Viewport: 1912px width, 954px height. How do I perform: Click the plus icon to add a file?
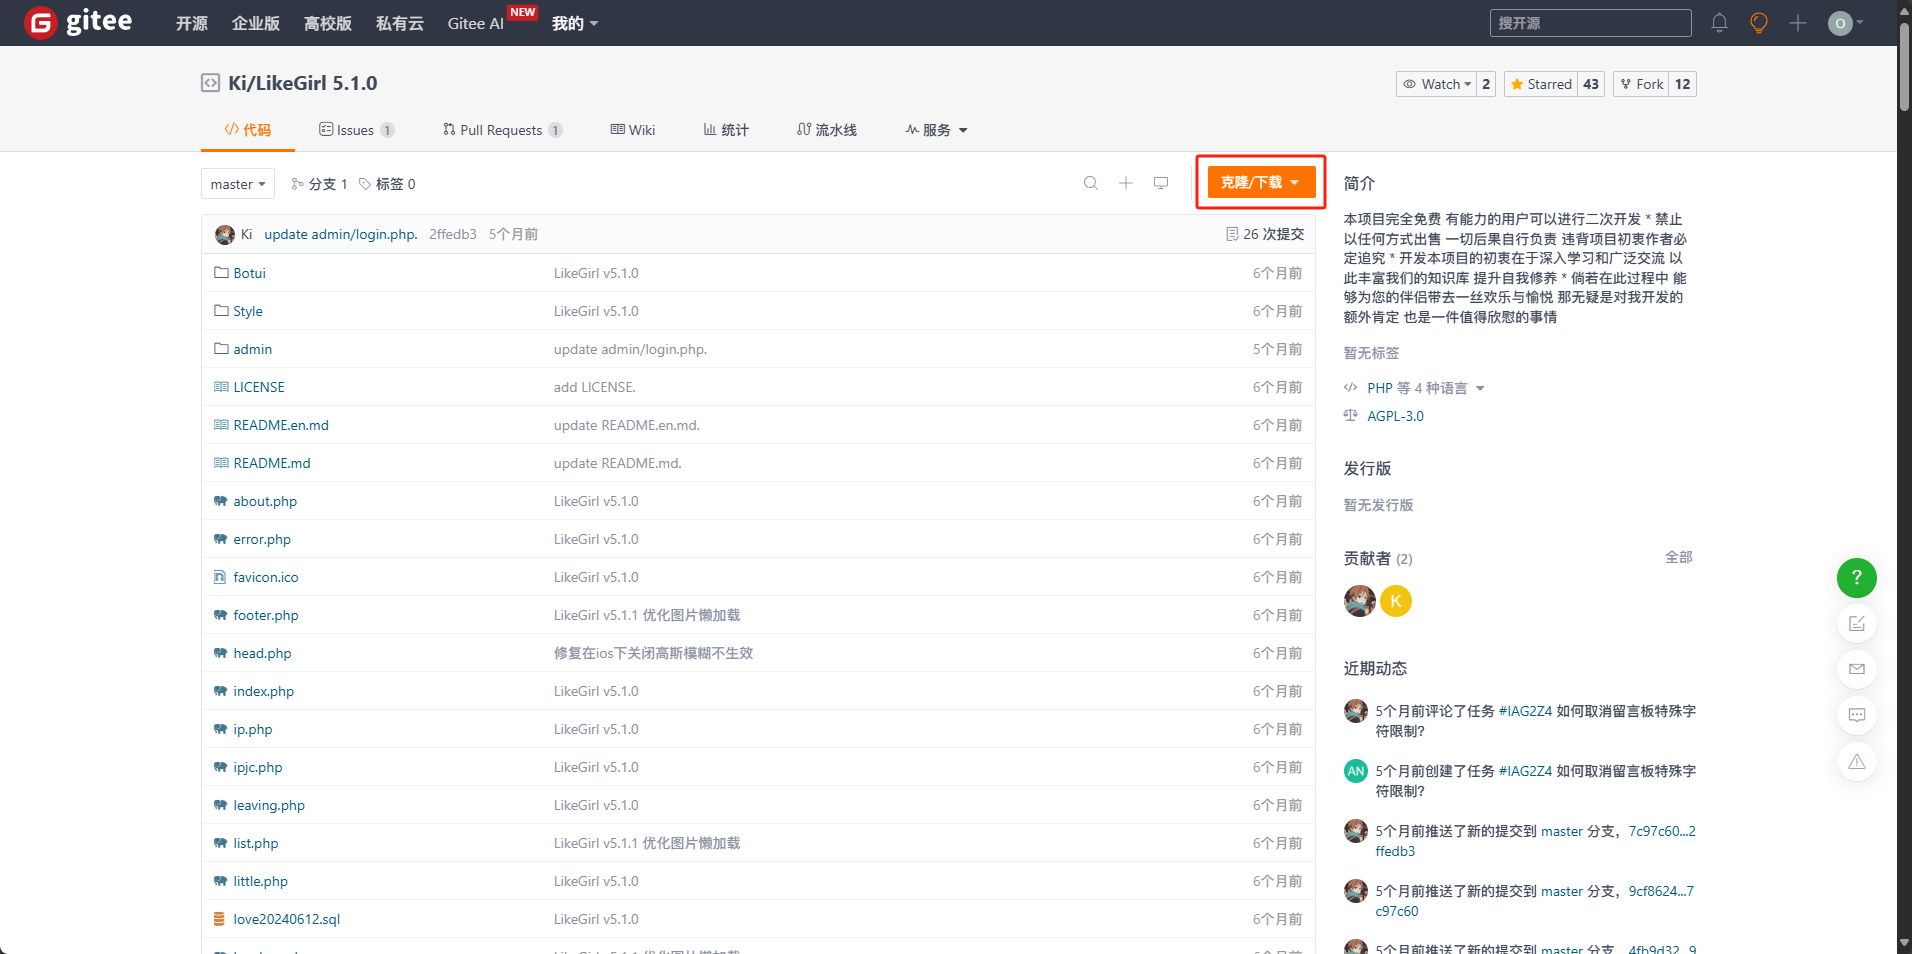(x=1126, y=183)
